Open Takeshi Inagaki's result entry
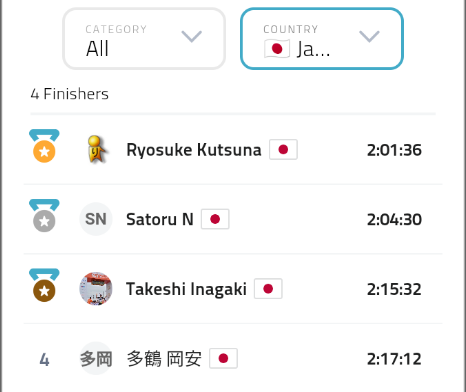This screenshot has height=392, width=466. pyautogui.click(x=233, y=289)
